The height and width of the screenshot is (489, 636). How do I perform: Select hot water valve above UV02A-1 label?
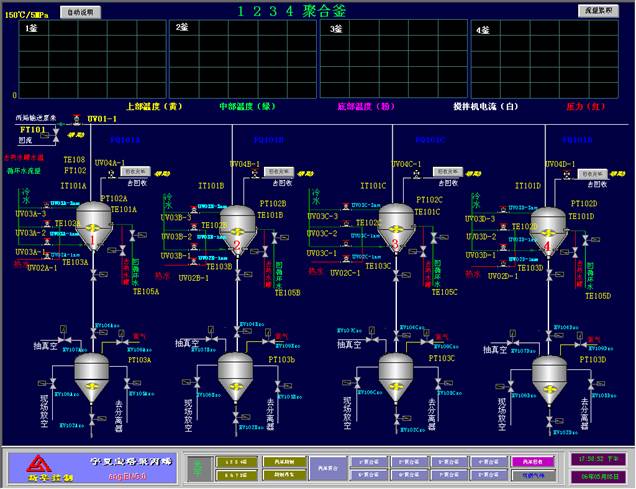click(47, 256)
